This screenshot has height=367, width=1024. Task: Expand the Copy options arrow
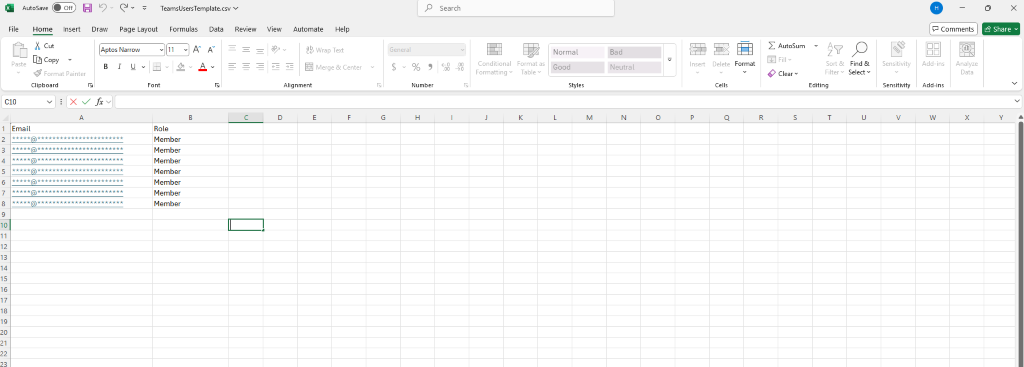70,59
